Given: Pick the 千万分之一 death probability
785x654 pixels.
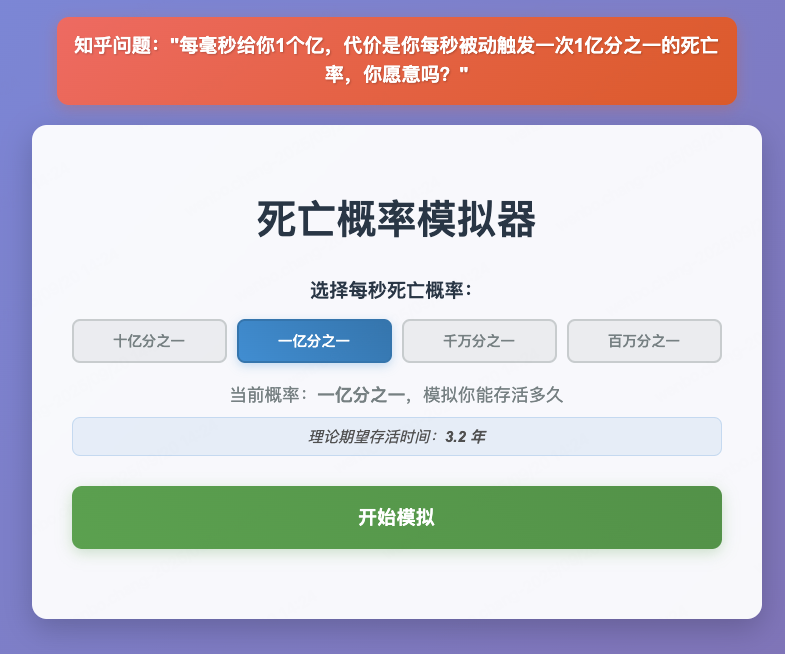Looking at the screenshot, I should 479,341.
